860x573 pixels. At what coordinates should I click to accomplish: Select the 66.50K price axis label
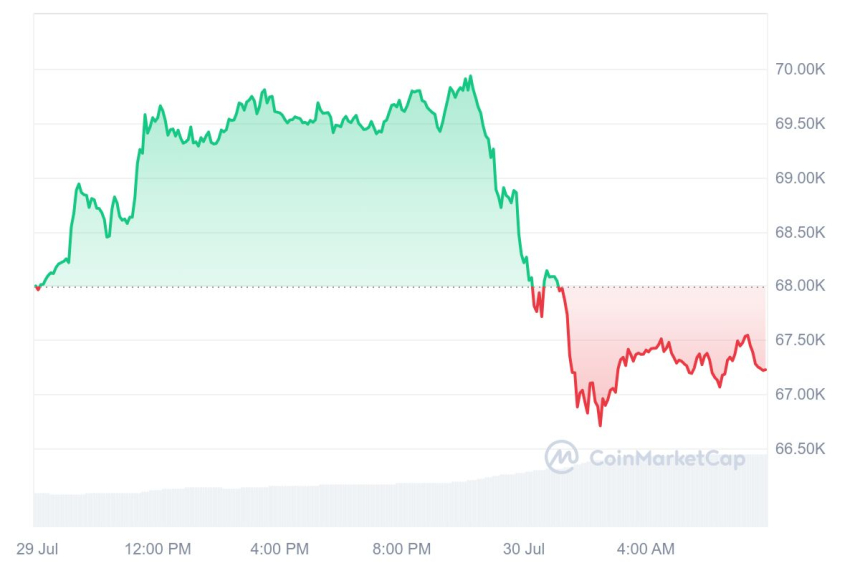coord(797,448)
